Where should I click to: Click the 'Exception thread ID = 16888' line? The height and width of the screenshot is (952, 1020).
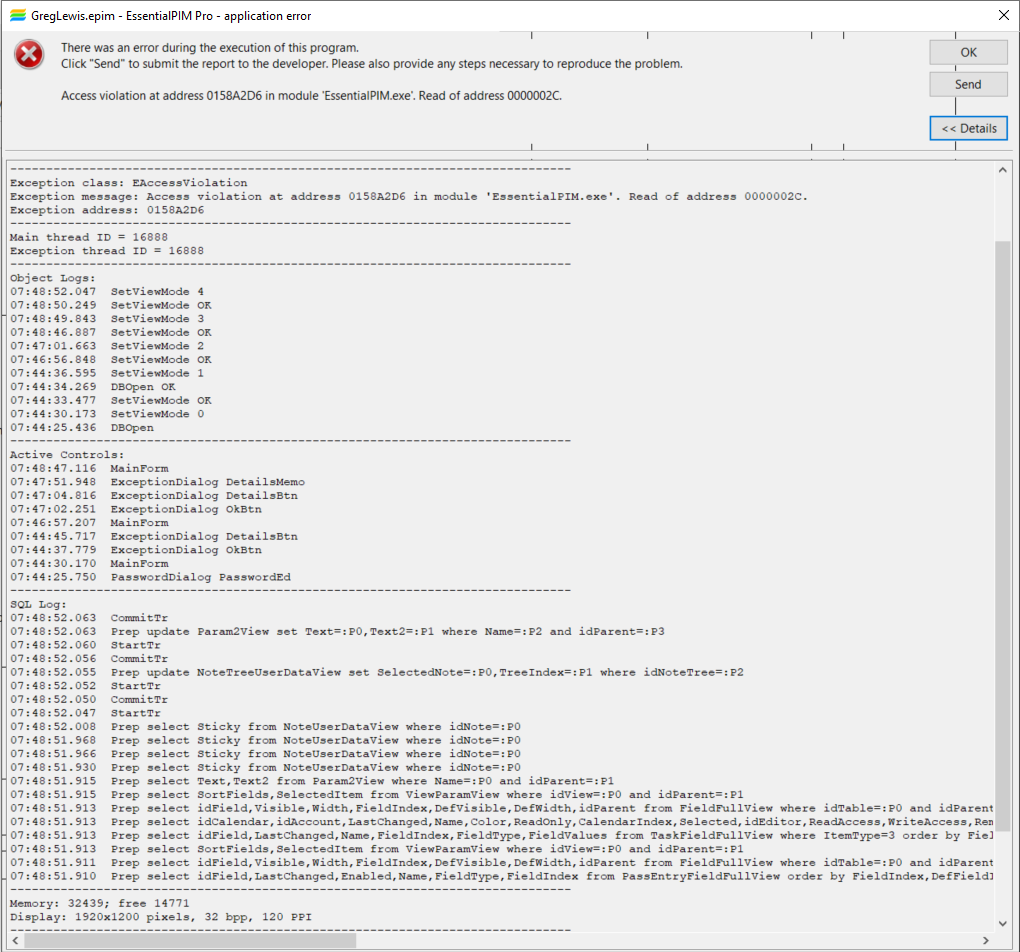[x=107, y=251]
